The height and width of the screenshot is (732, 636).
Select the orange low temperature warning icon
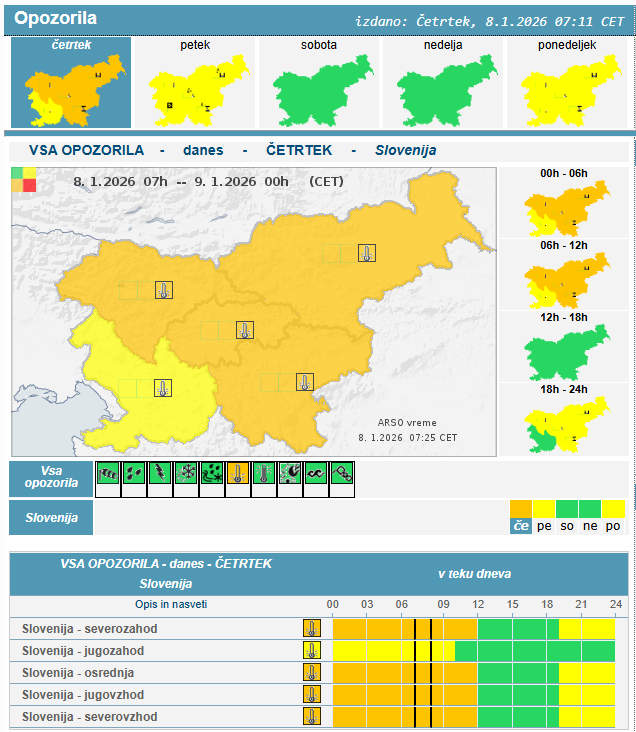click(x=238, y=473)
